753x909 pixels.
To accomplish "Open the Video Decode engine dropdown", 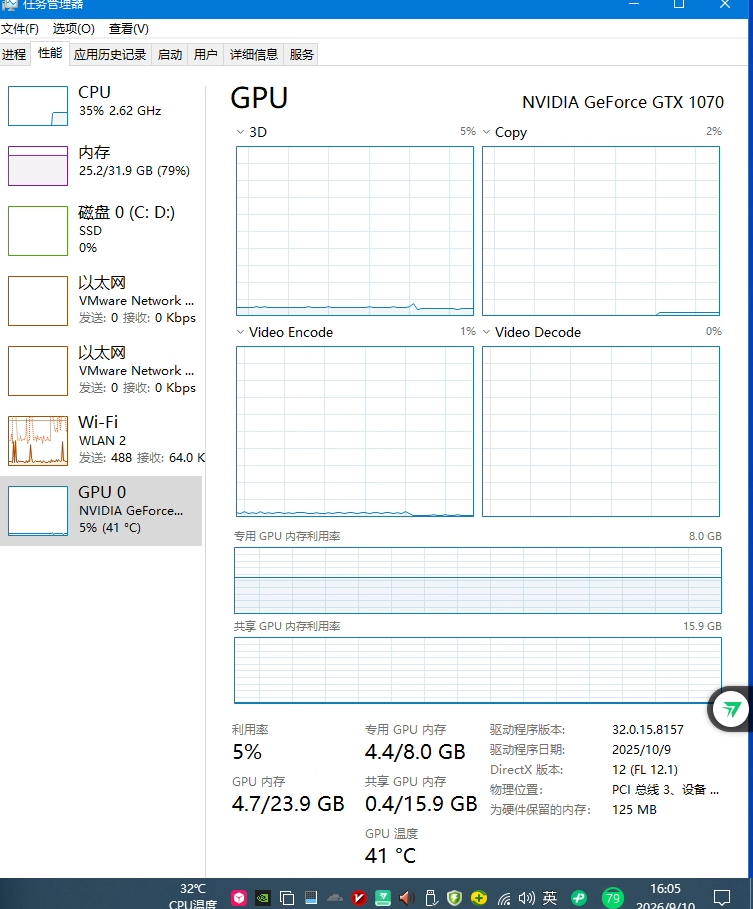I will 486,332.
